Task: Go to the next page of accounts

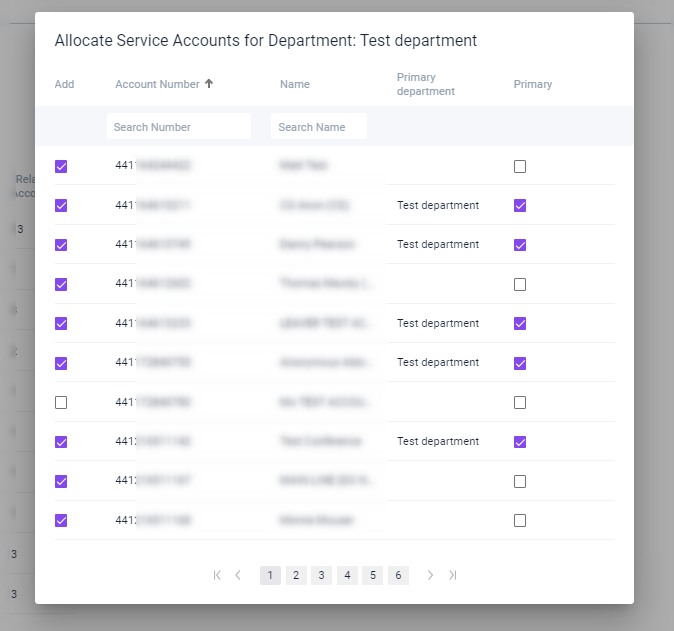Action: tap(430, 575)
